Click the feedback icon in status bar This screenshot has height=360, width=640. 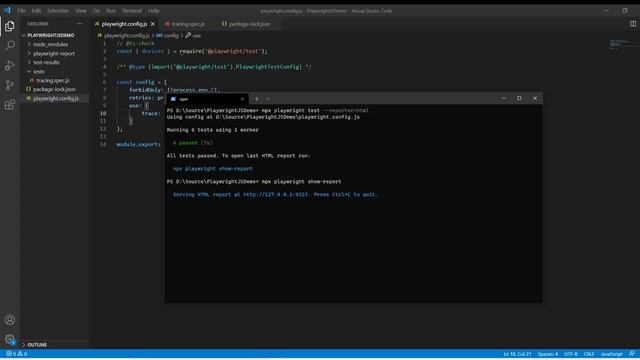[632, 354]
